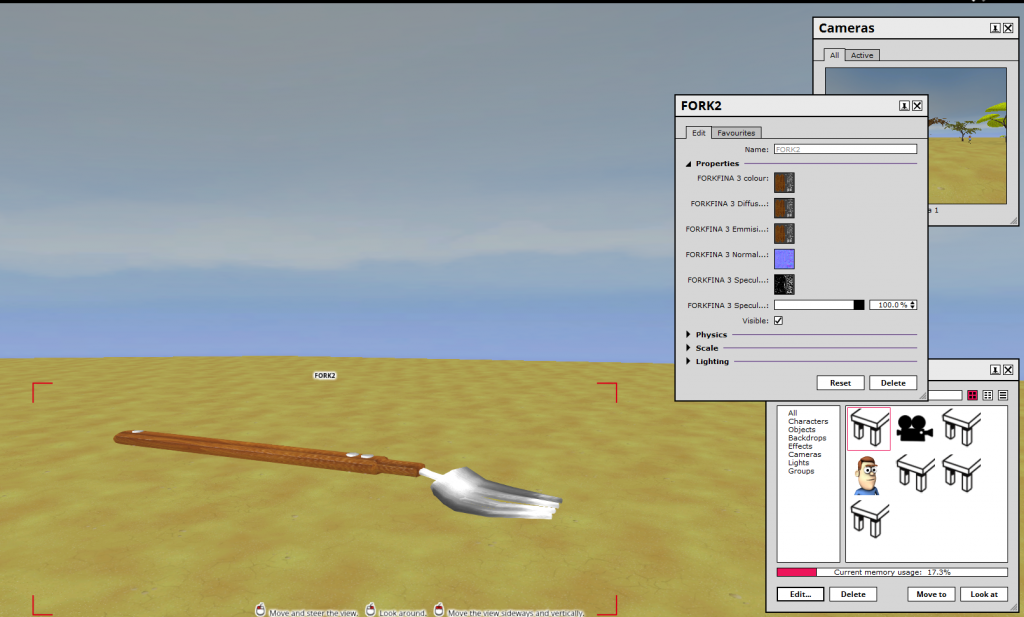Click the Edit... button
The image size is (1024, 617).
[801, 594]
